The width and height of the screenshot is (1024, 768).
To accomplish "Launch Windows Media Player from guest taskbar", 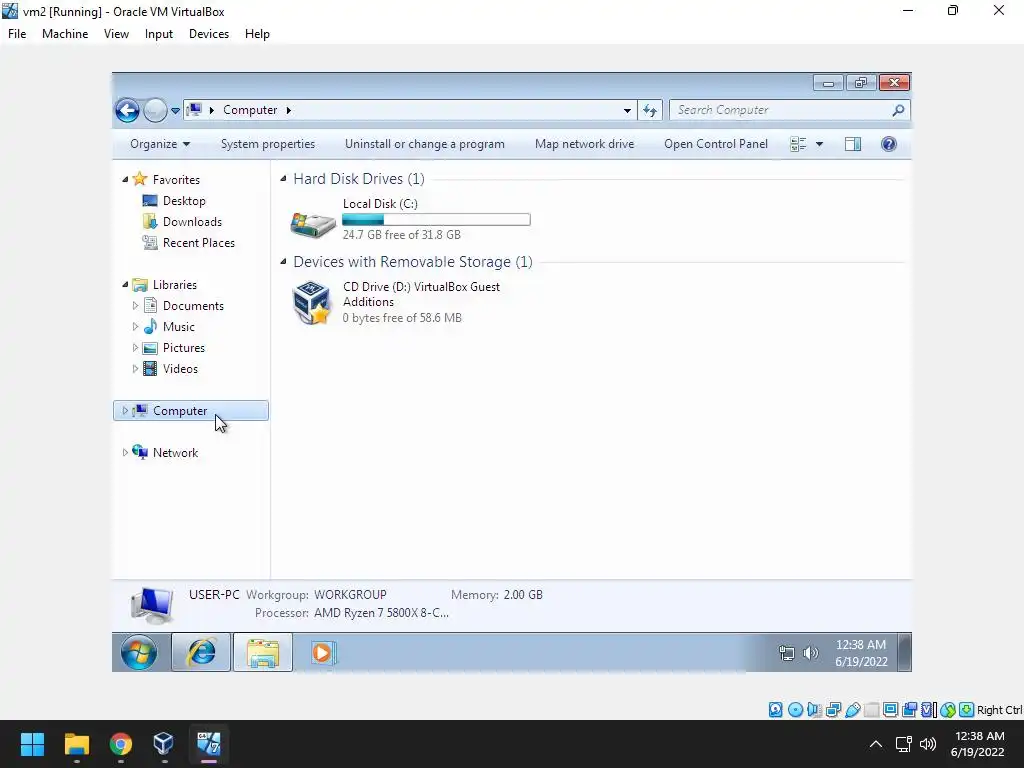I will 323,652.
